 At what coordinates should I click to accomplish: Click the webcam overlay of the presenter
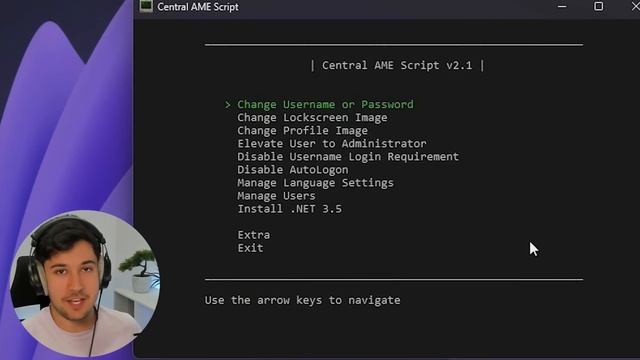coord(84,284)
